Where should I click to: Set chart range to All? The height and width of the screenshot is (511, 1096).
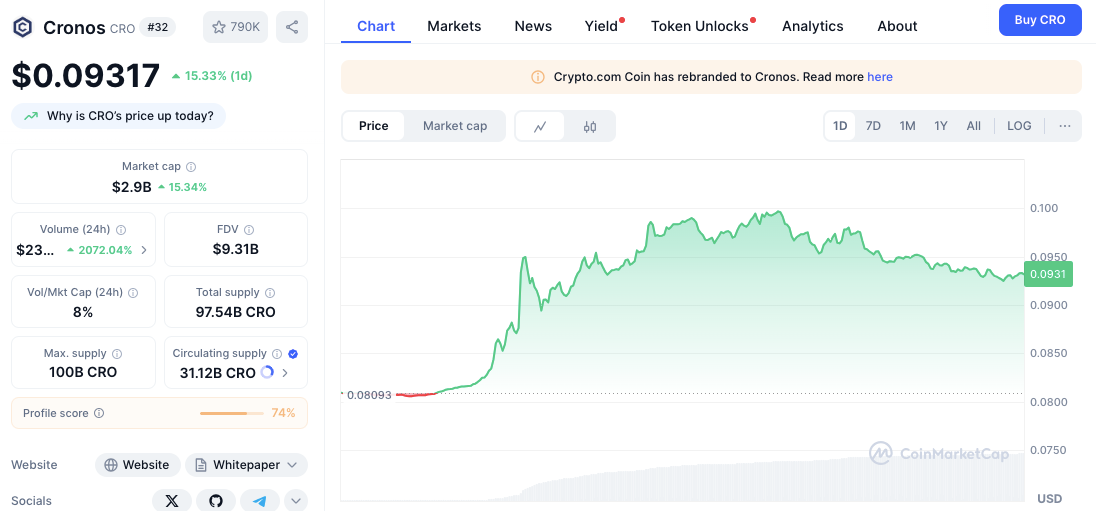pyautogui.click(x=974, y=126)
